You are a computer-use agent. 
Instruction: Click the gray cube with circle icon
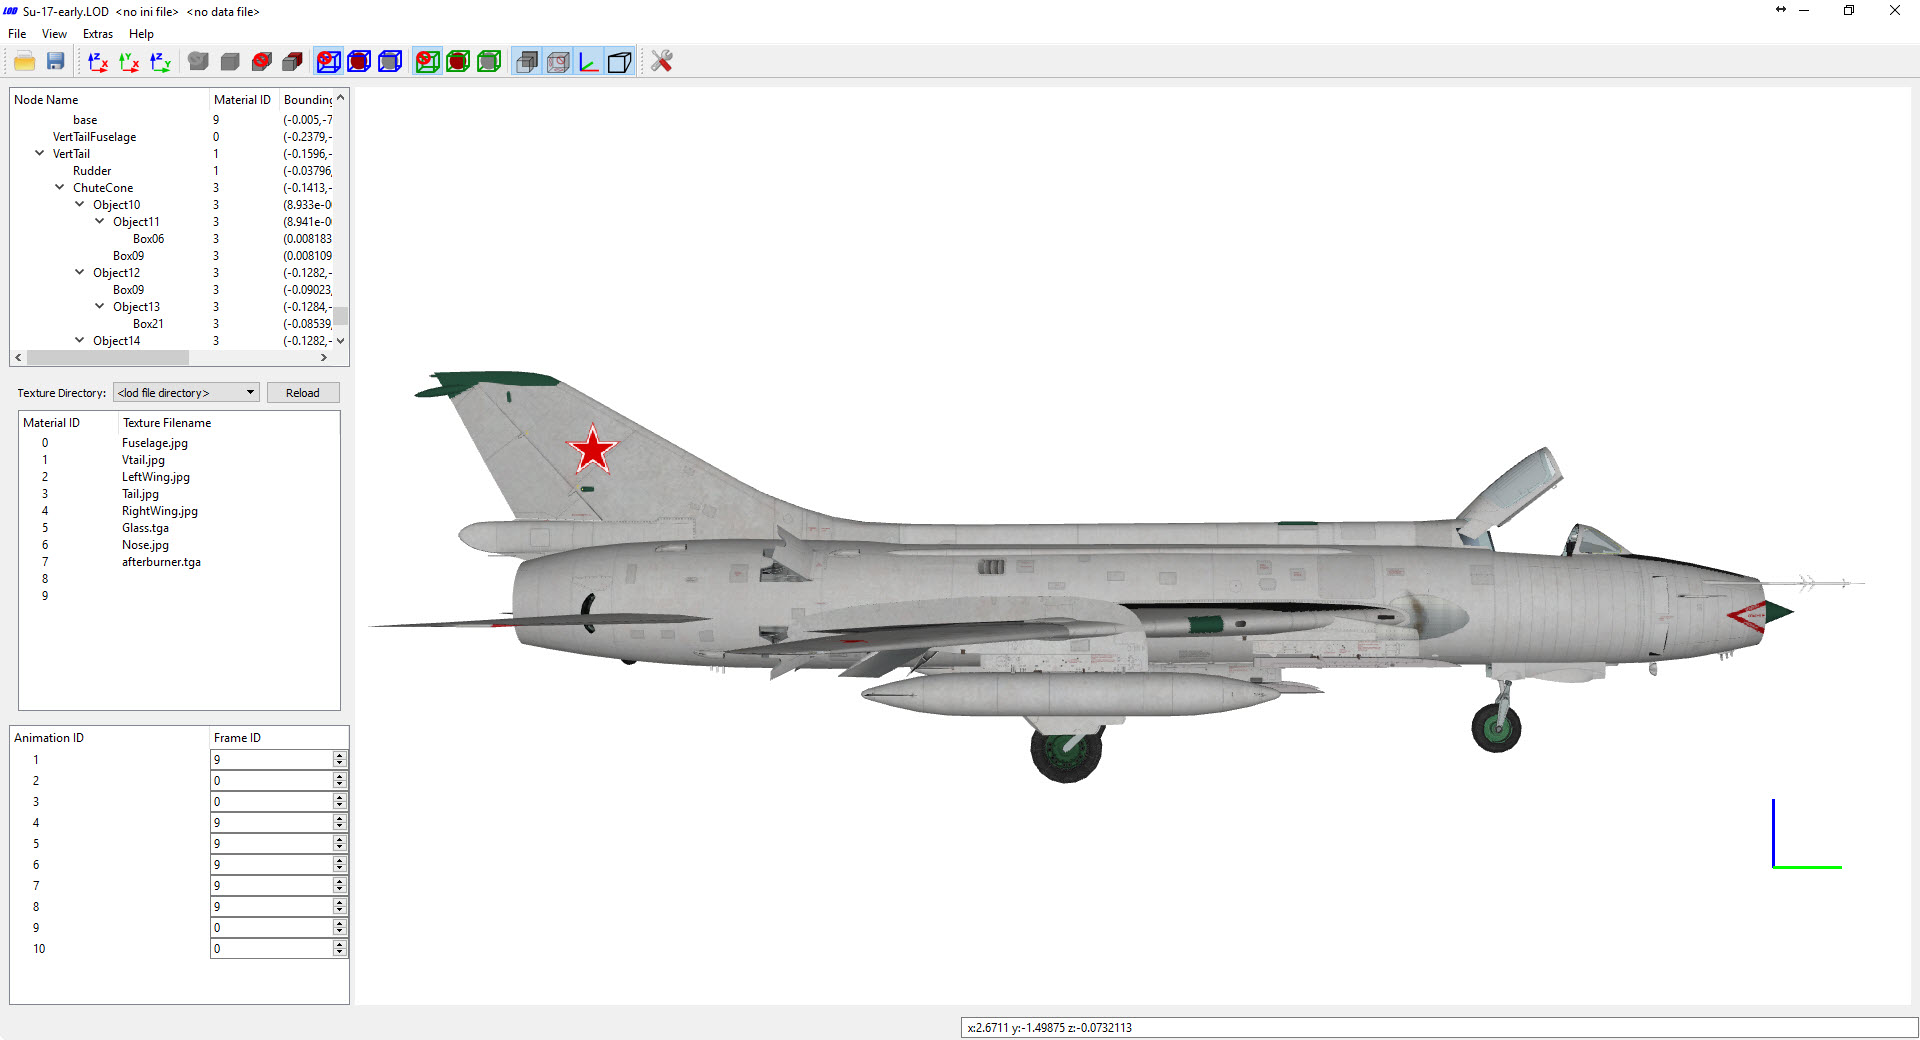199,62
